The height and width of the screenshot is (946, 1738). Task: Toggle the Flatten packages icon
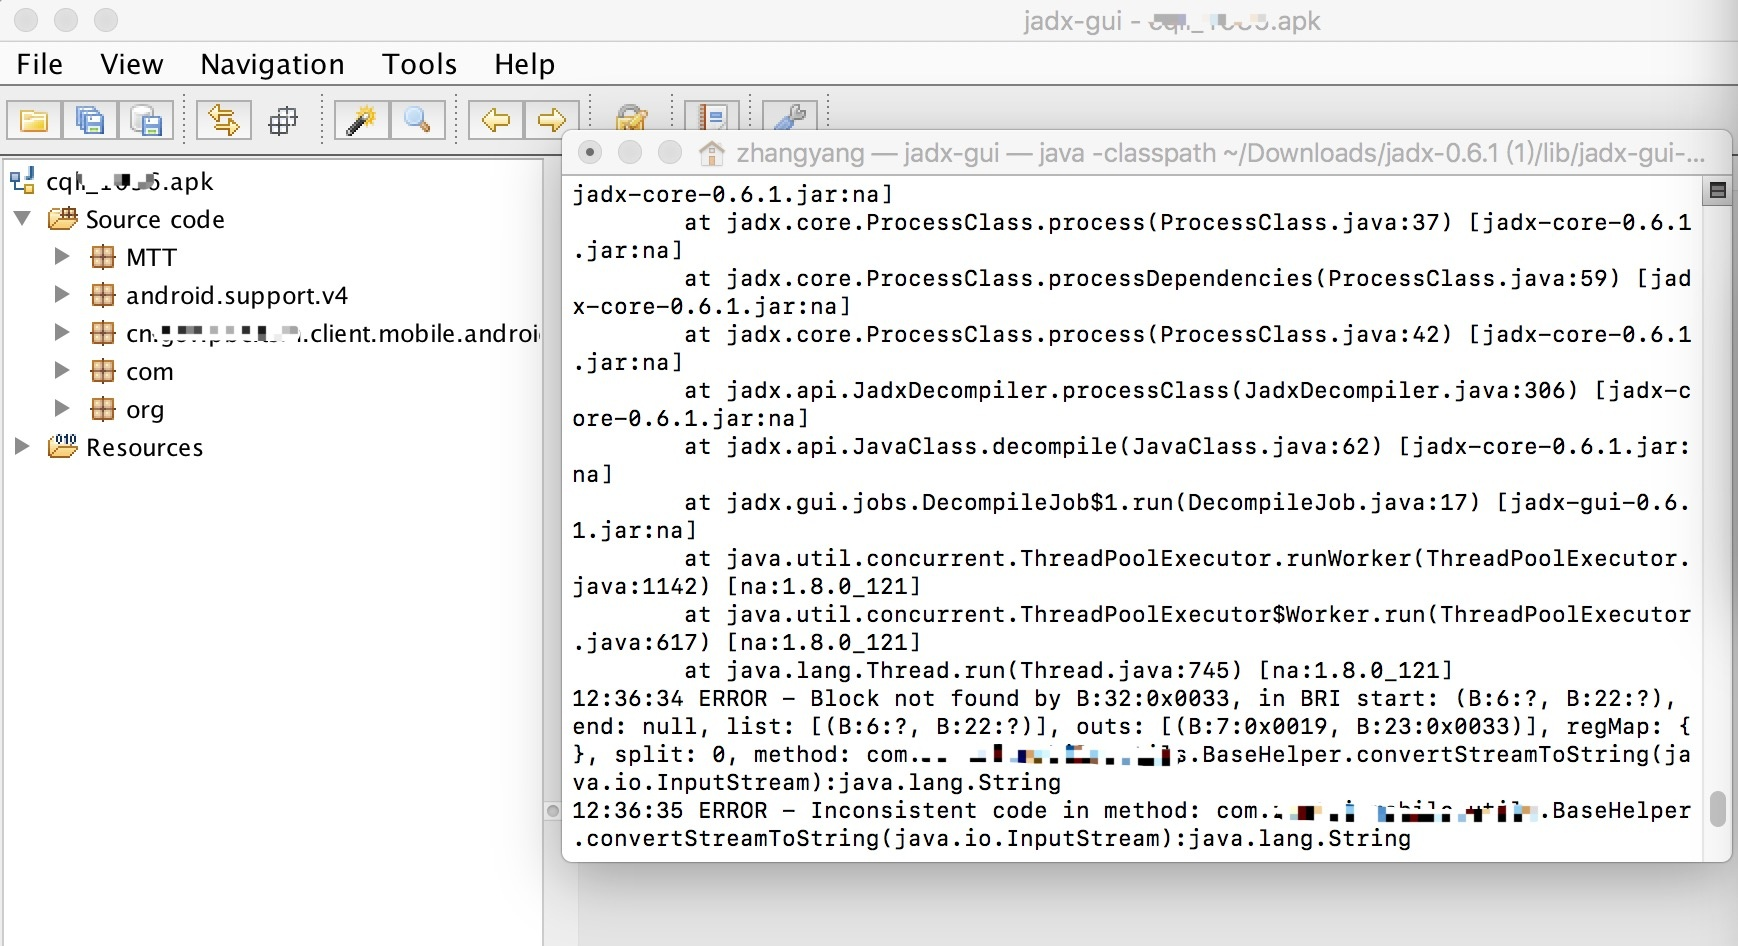tap(284, 121)
